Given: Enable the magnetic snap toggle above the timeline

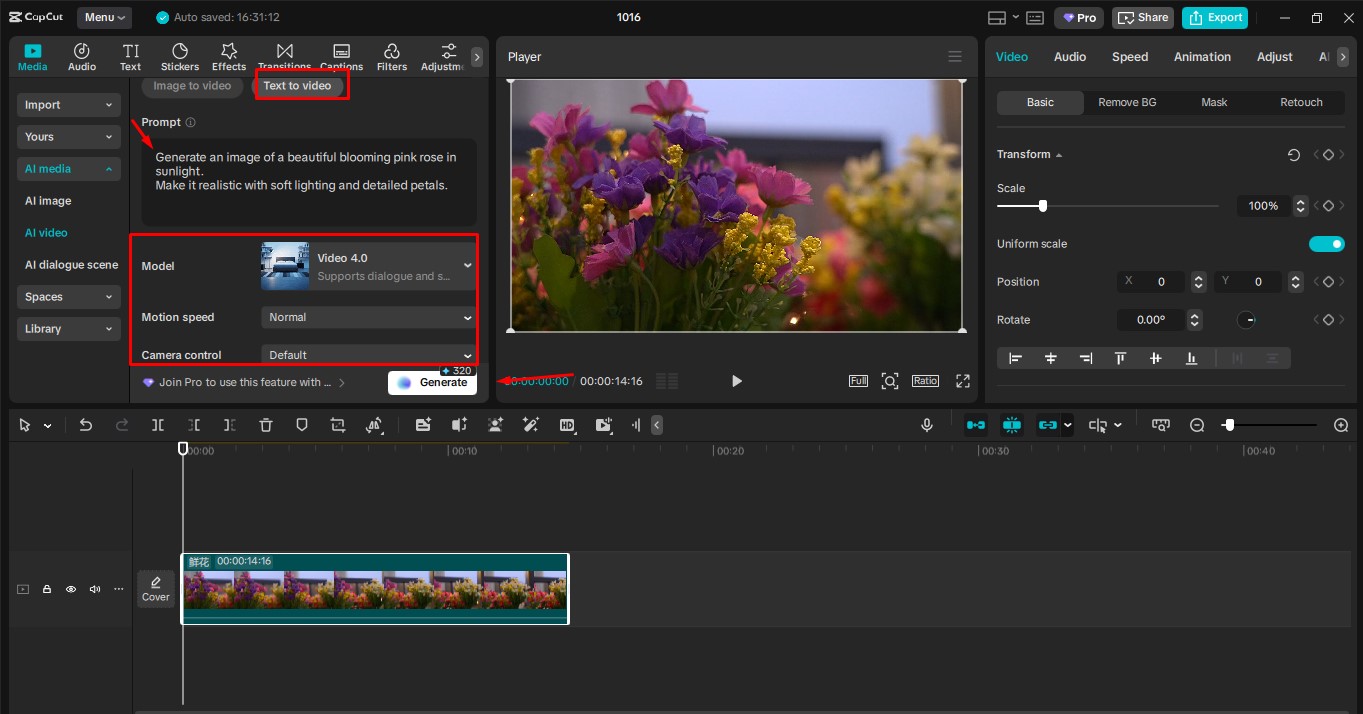Looking at the screenshot, I should (1011, 424).
